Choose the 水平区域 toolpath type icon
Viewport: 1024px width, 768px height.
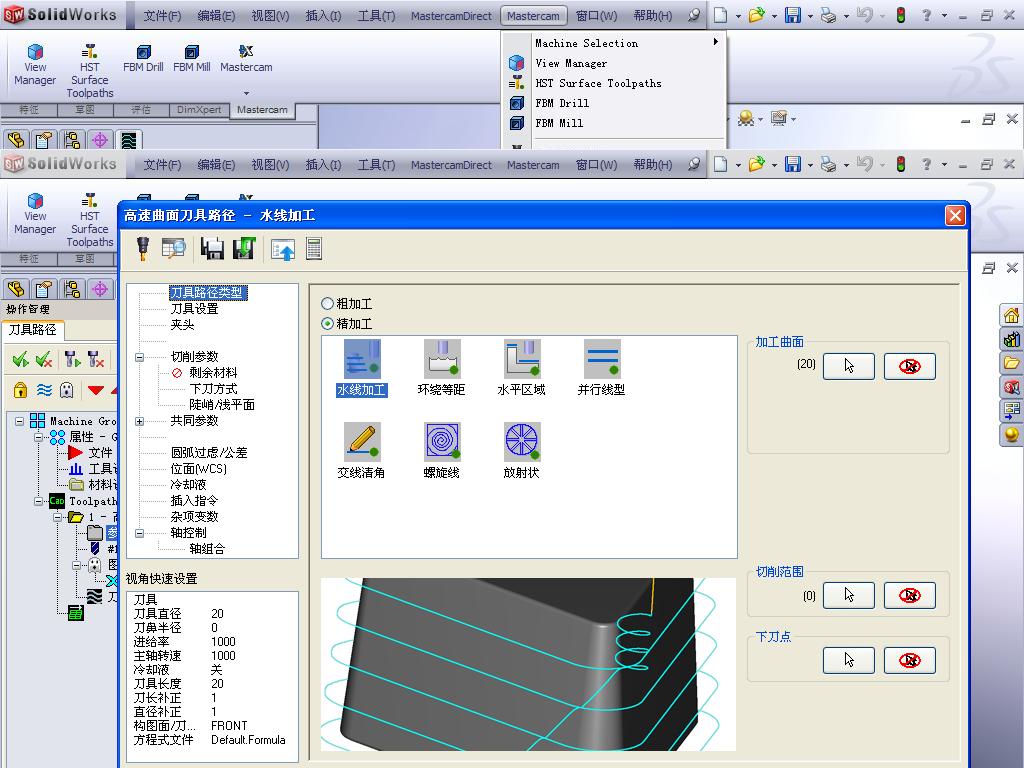pyautogui.click(x=521, y=368)
